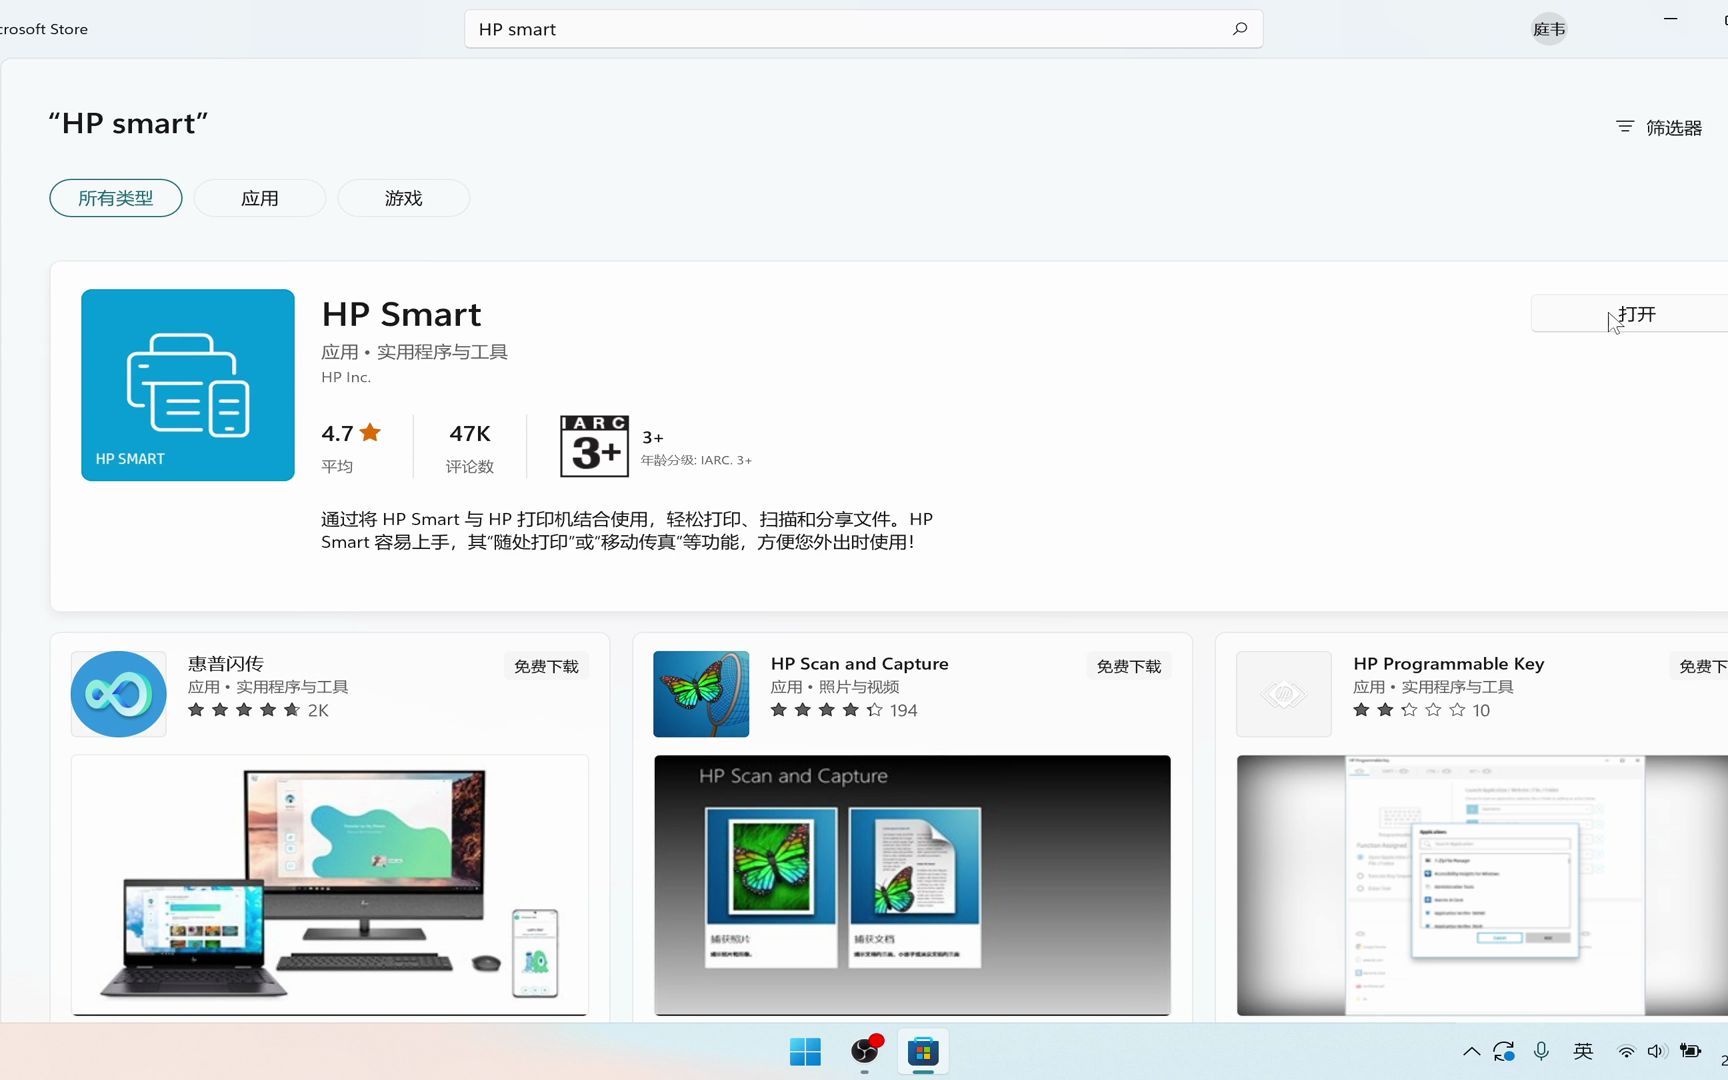The height and width of the screenshot is (1080, 1728).
Task: Select the 游戏 filter pill
Action: point(403,198)
